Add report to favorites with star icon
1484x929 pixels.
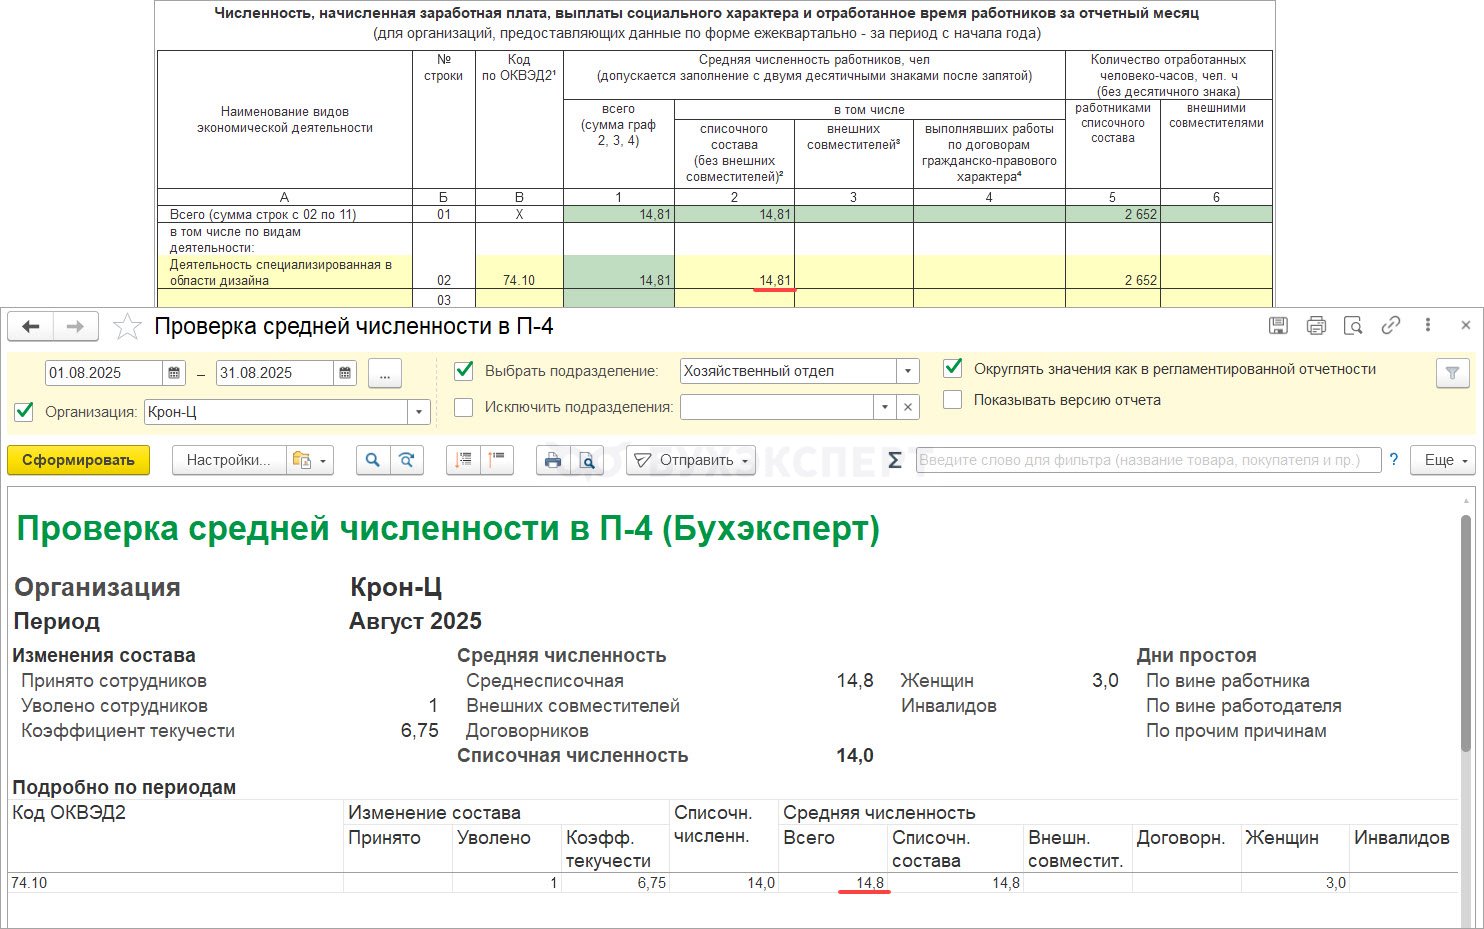(127, 326)
